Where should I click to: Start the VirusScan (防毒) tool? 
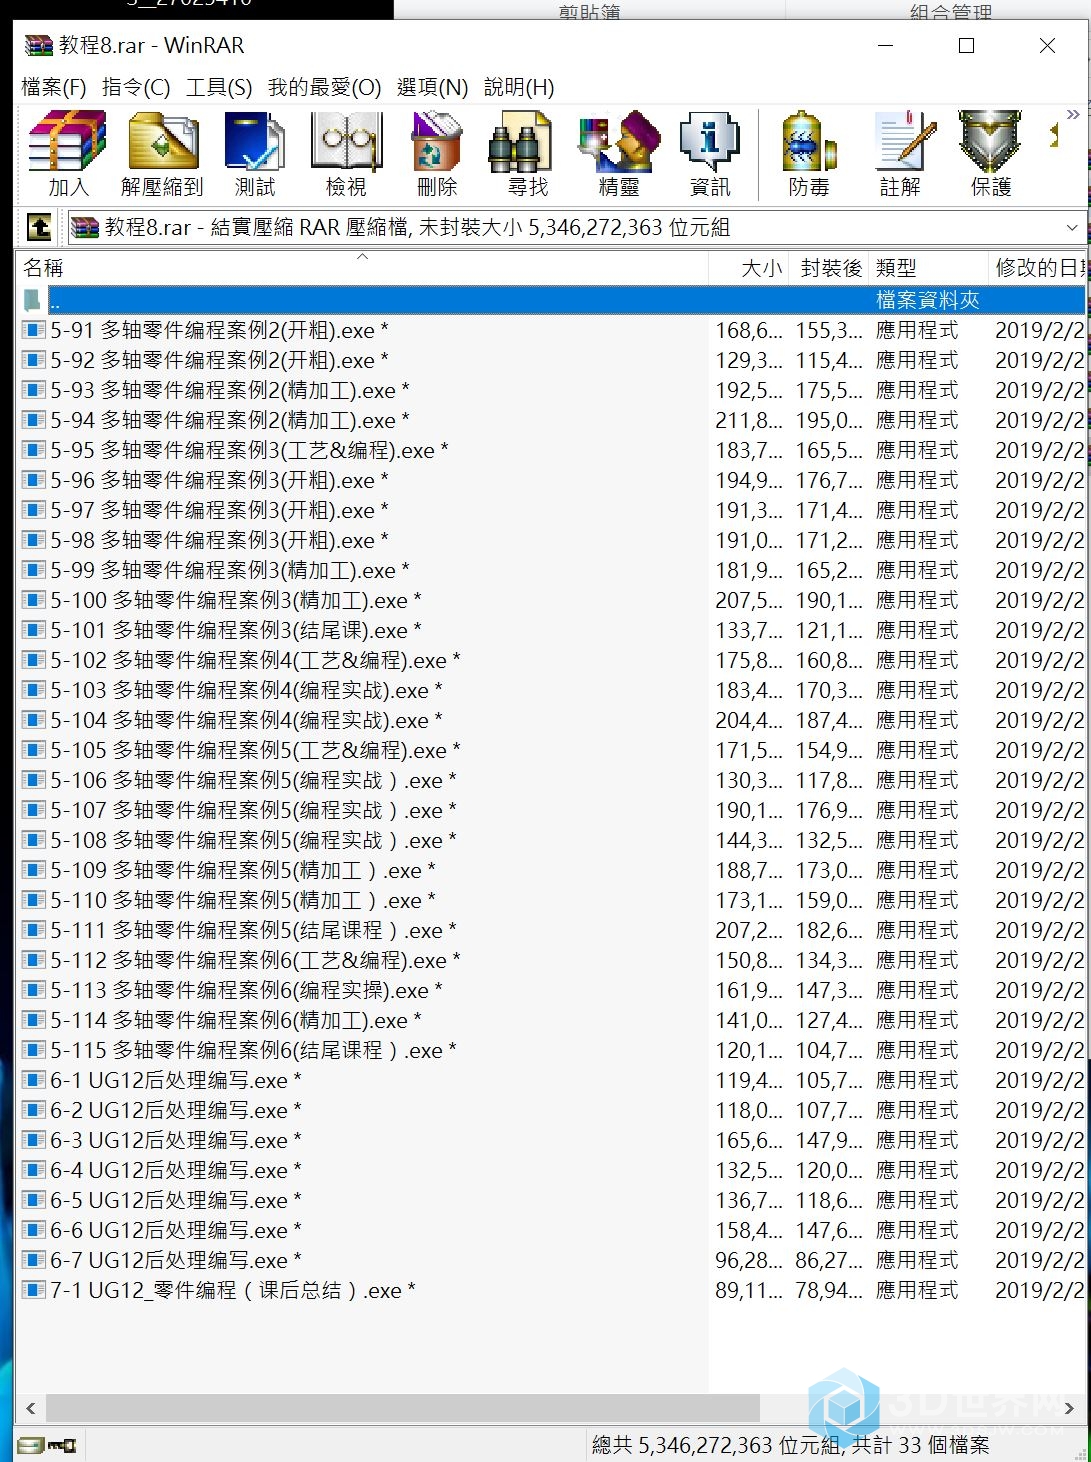point(808,153)
